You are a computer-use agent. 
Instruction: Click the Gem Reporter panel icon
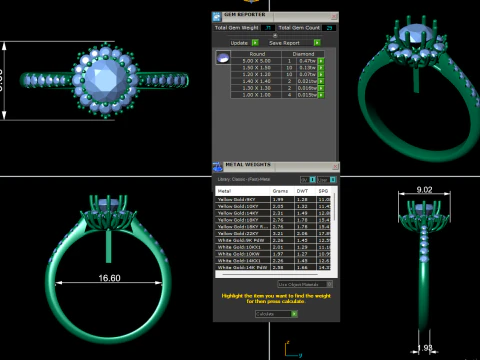coord(217,16)
